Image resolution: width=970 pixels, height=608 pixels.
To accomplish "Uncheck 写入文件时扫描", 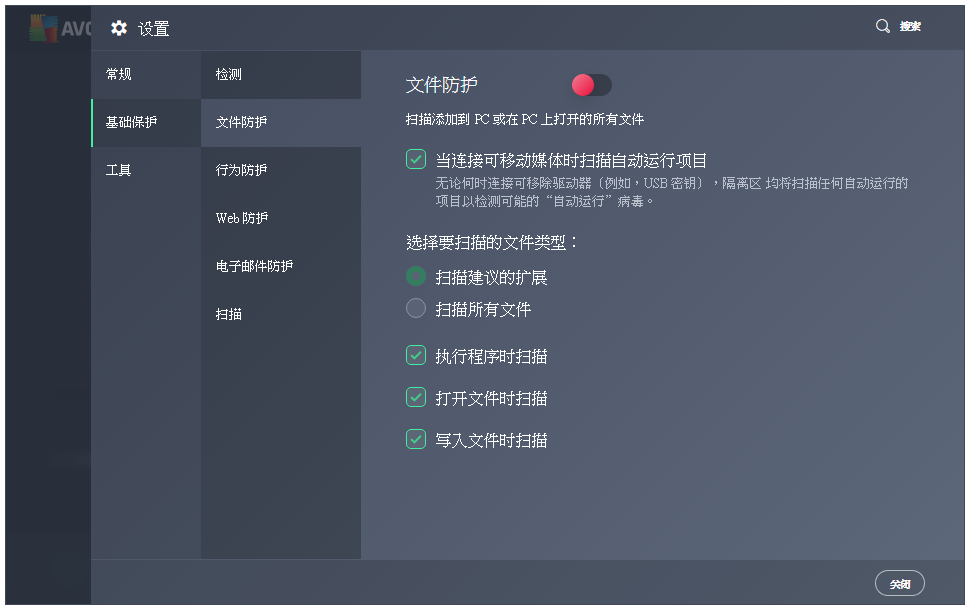I will [x=415, y=439].
